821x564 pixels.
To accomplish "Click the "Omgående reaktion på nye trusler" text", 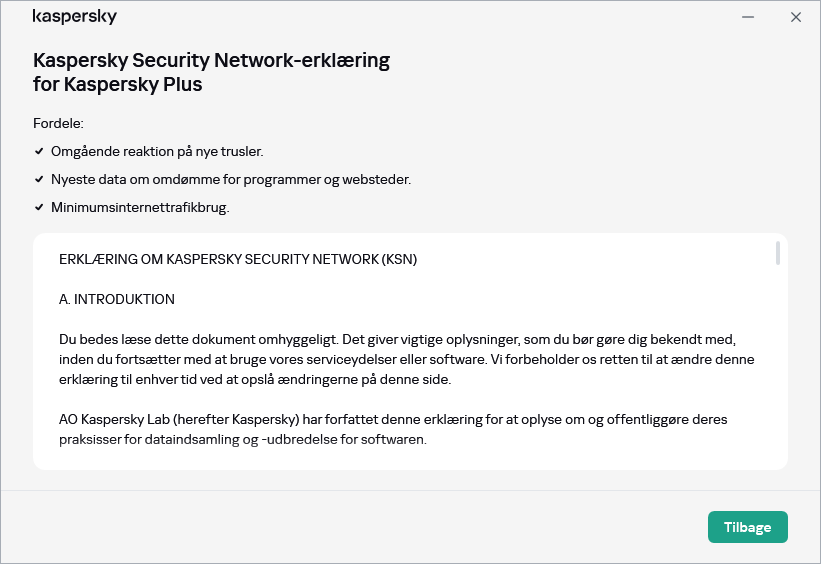I will pyautogui.click(x=157, y=152).
